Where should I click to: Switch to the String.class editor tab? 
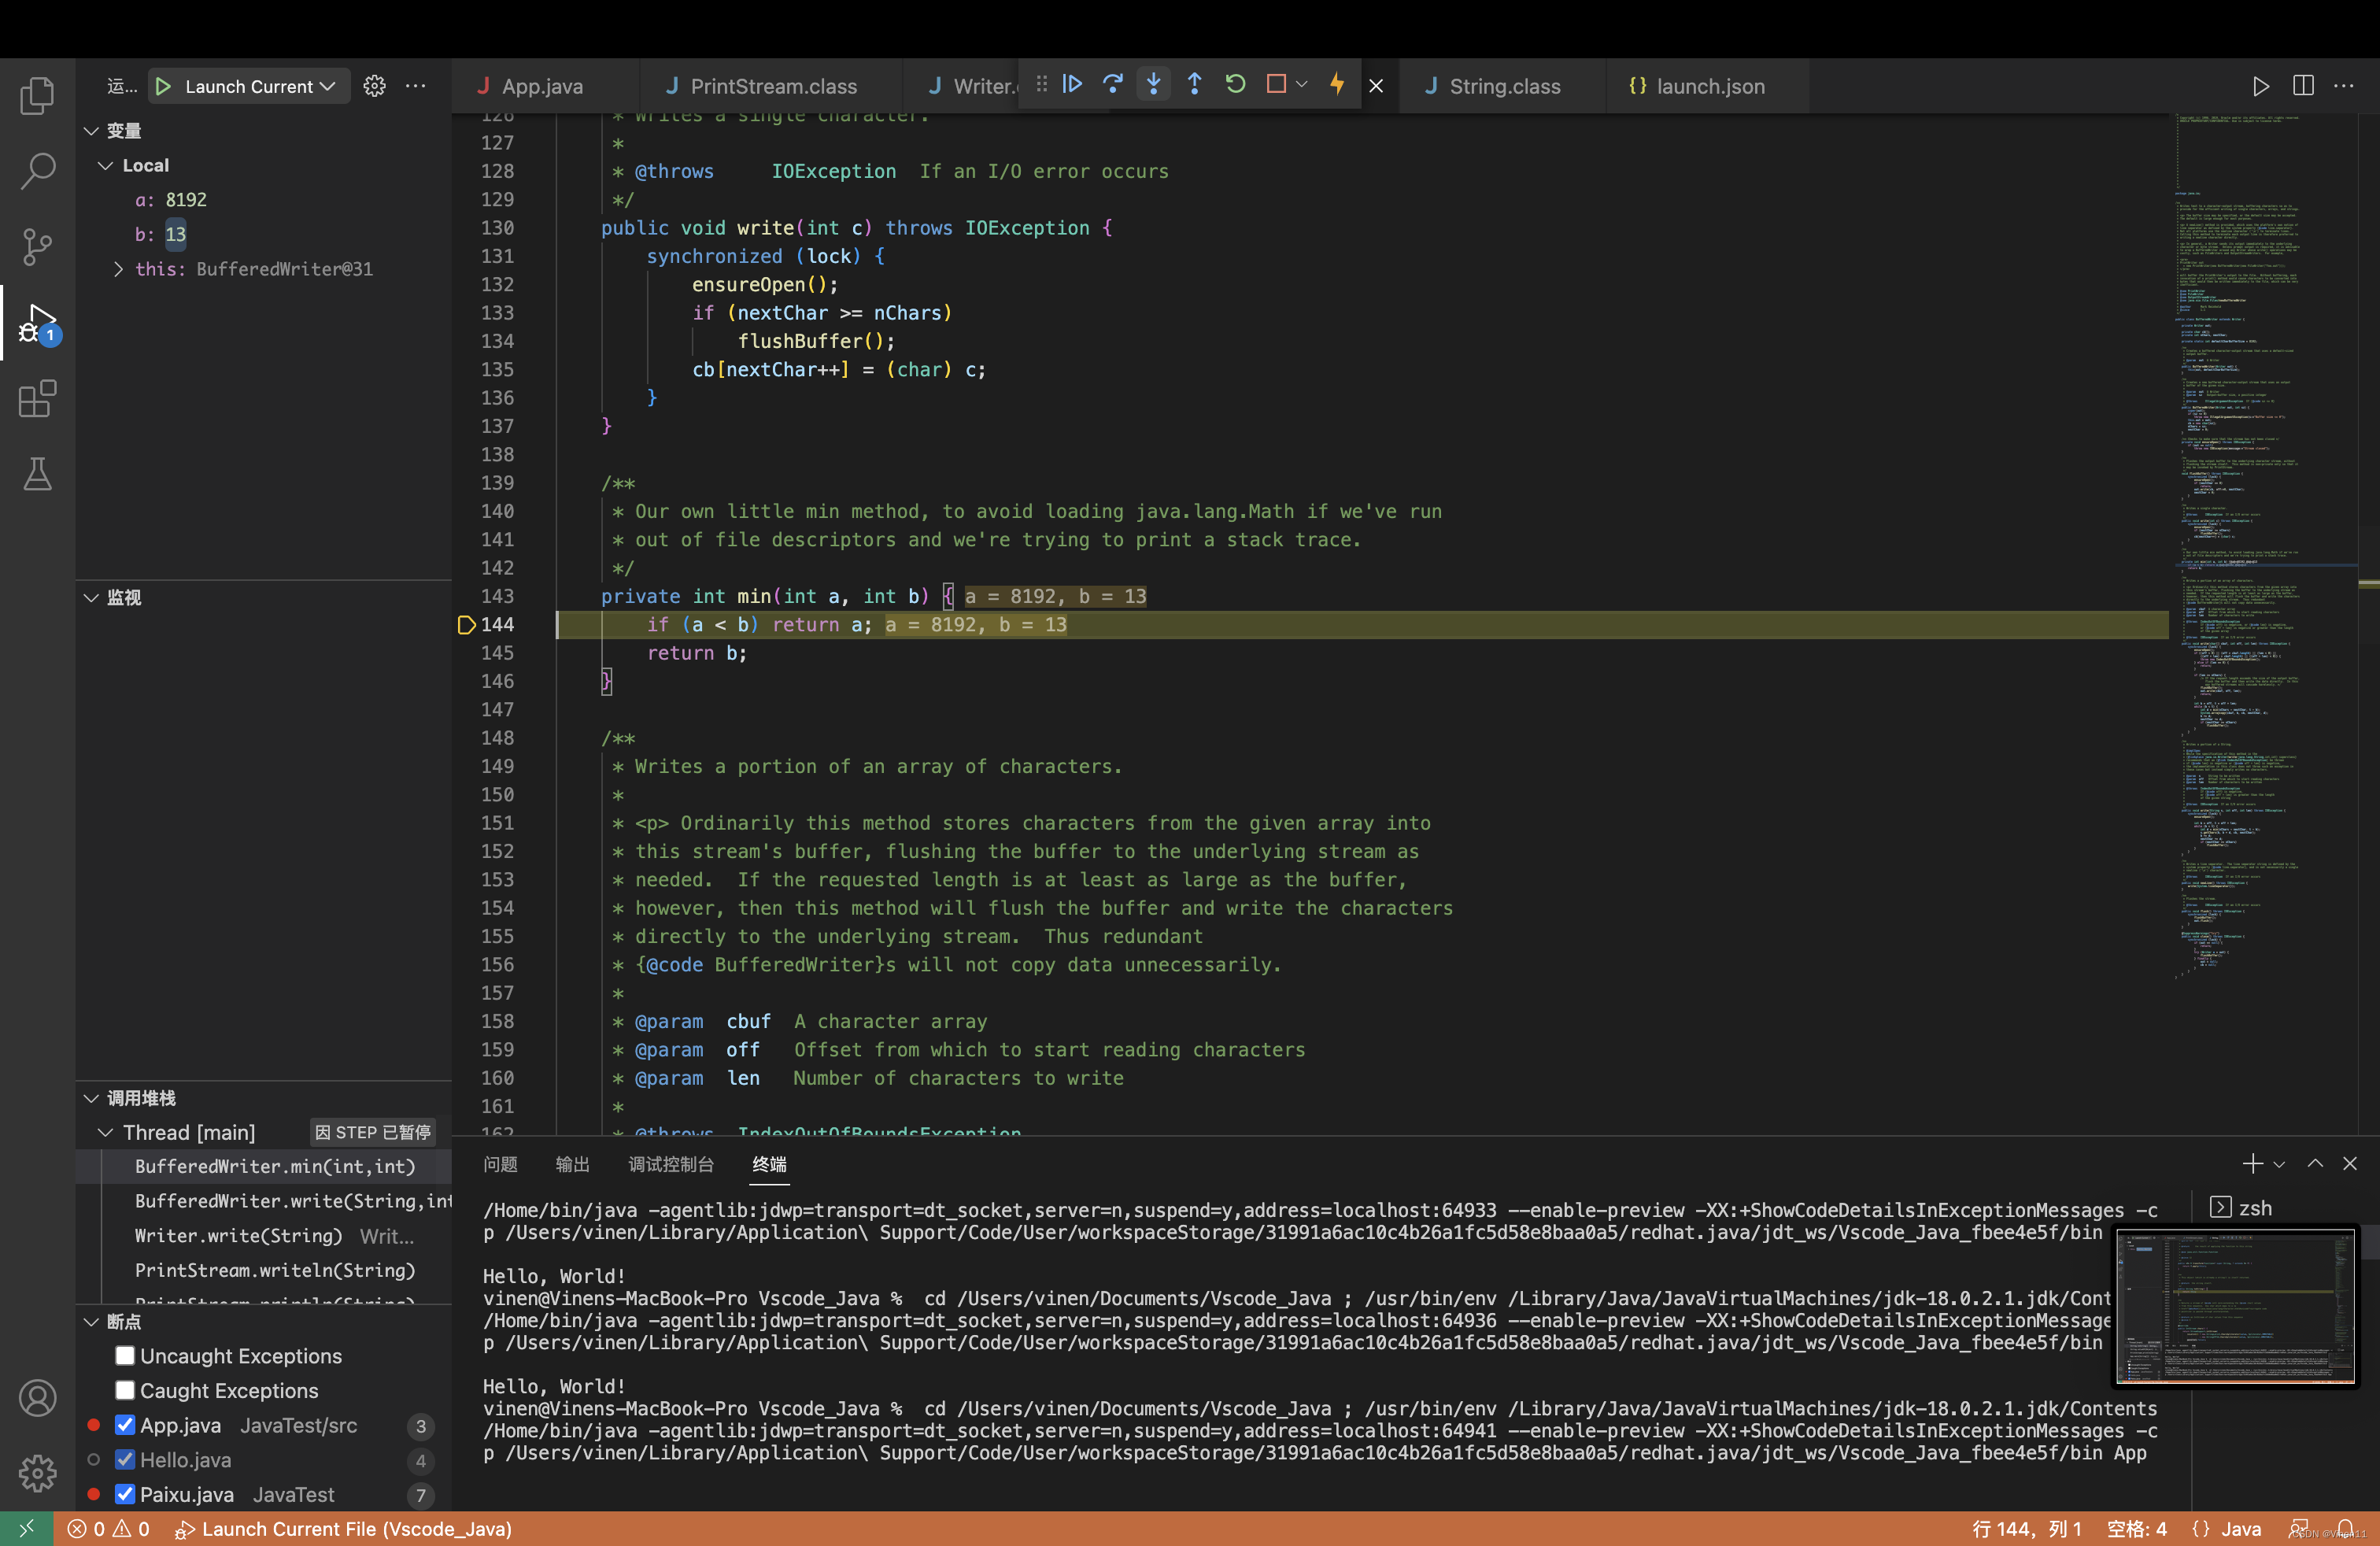(1503, 87)
